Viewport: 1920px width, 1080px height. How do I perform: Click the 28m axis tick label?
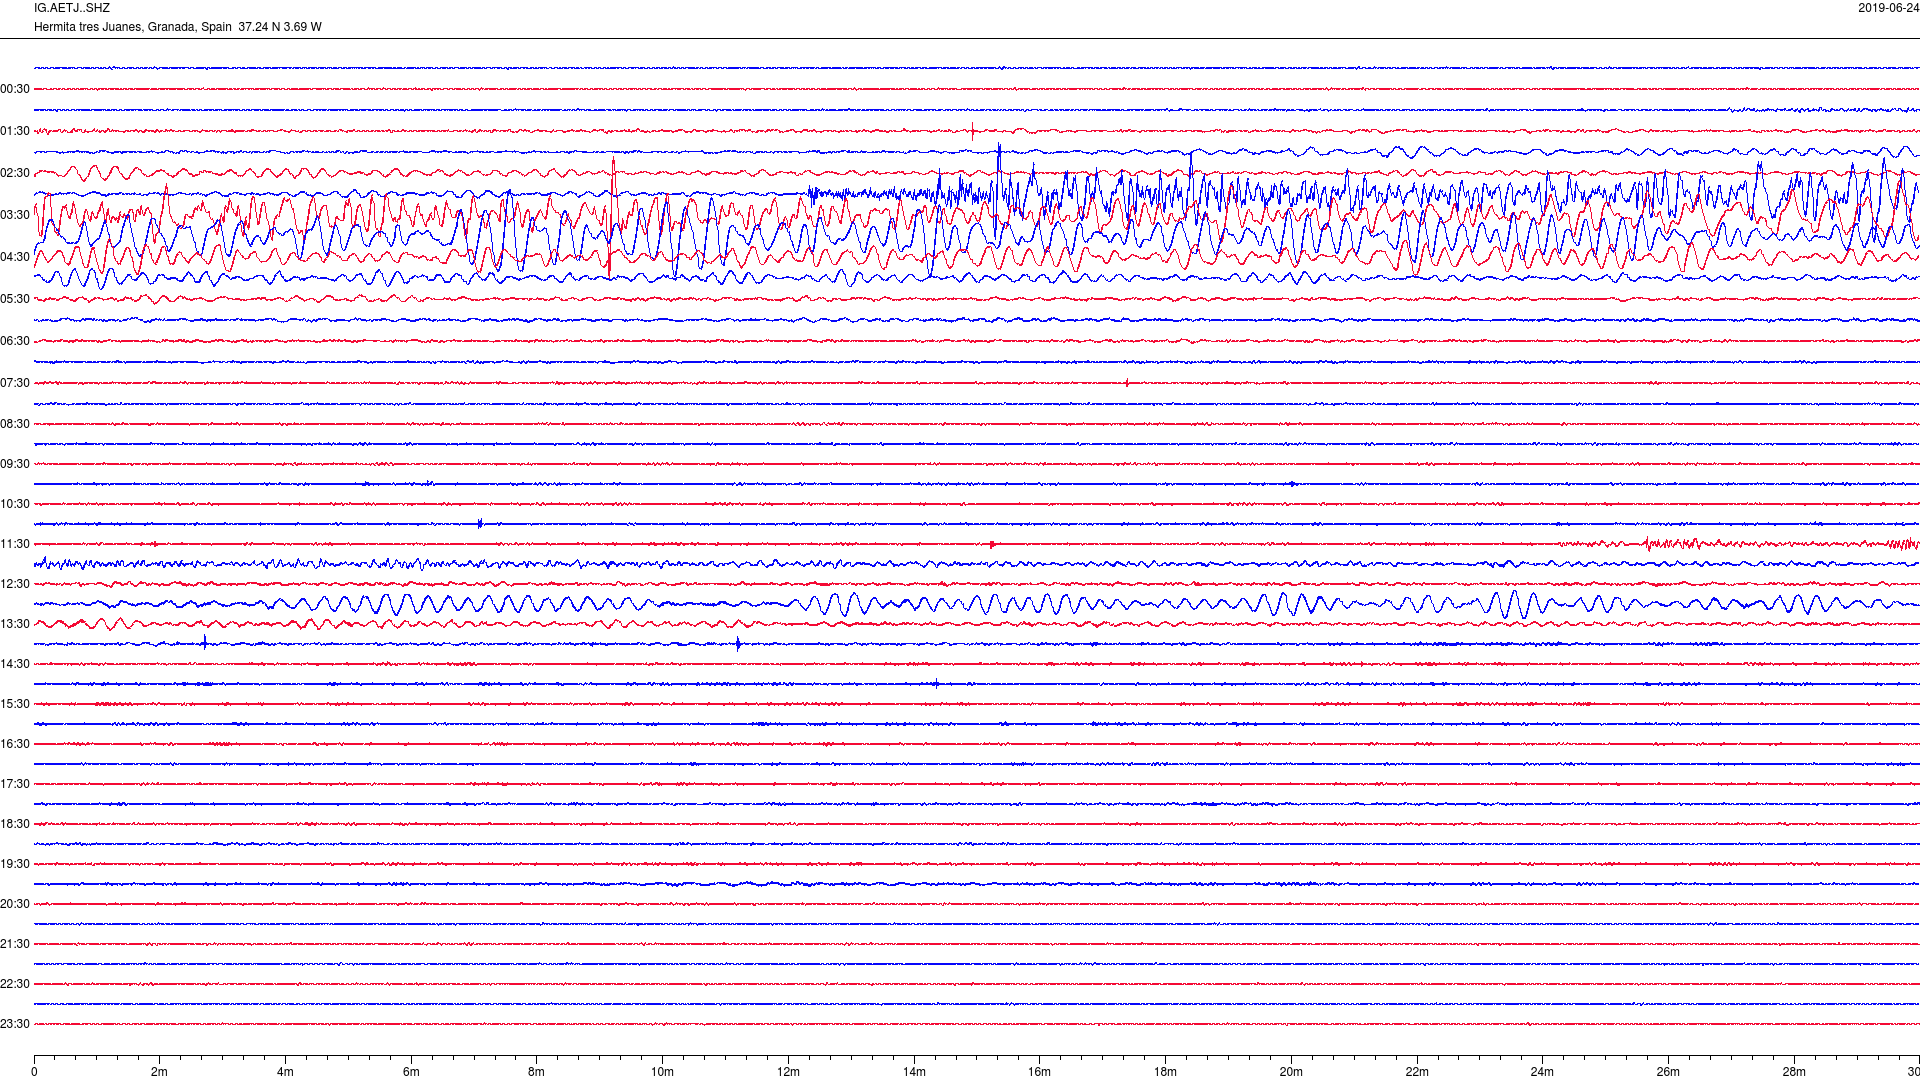1793,1072
